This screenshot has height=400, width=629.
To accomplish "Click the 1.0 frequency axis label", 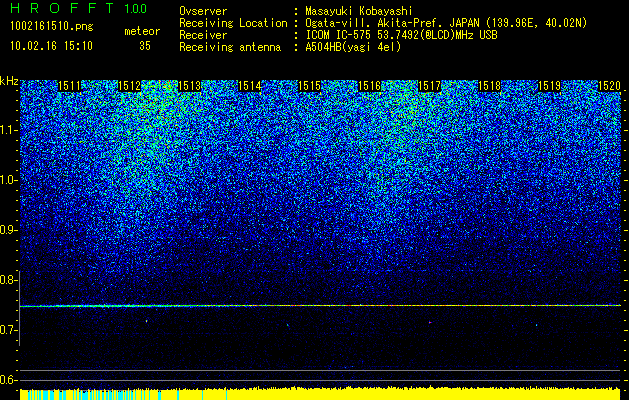I will click(8, 181).
